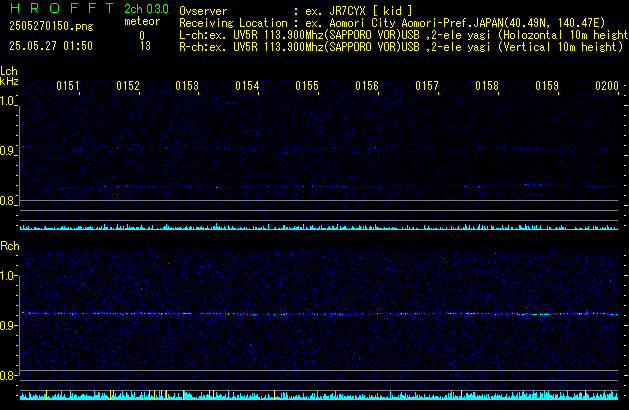Select the 0200 time marker

click(607, 86)
